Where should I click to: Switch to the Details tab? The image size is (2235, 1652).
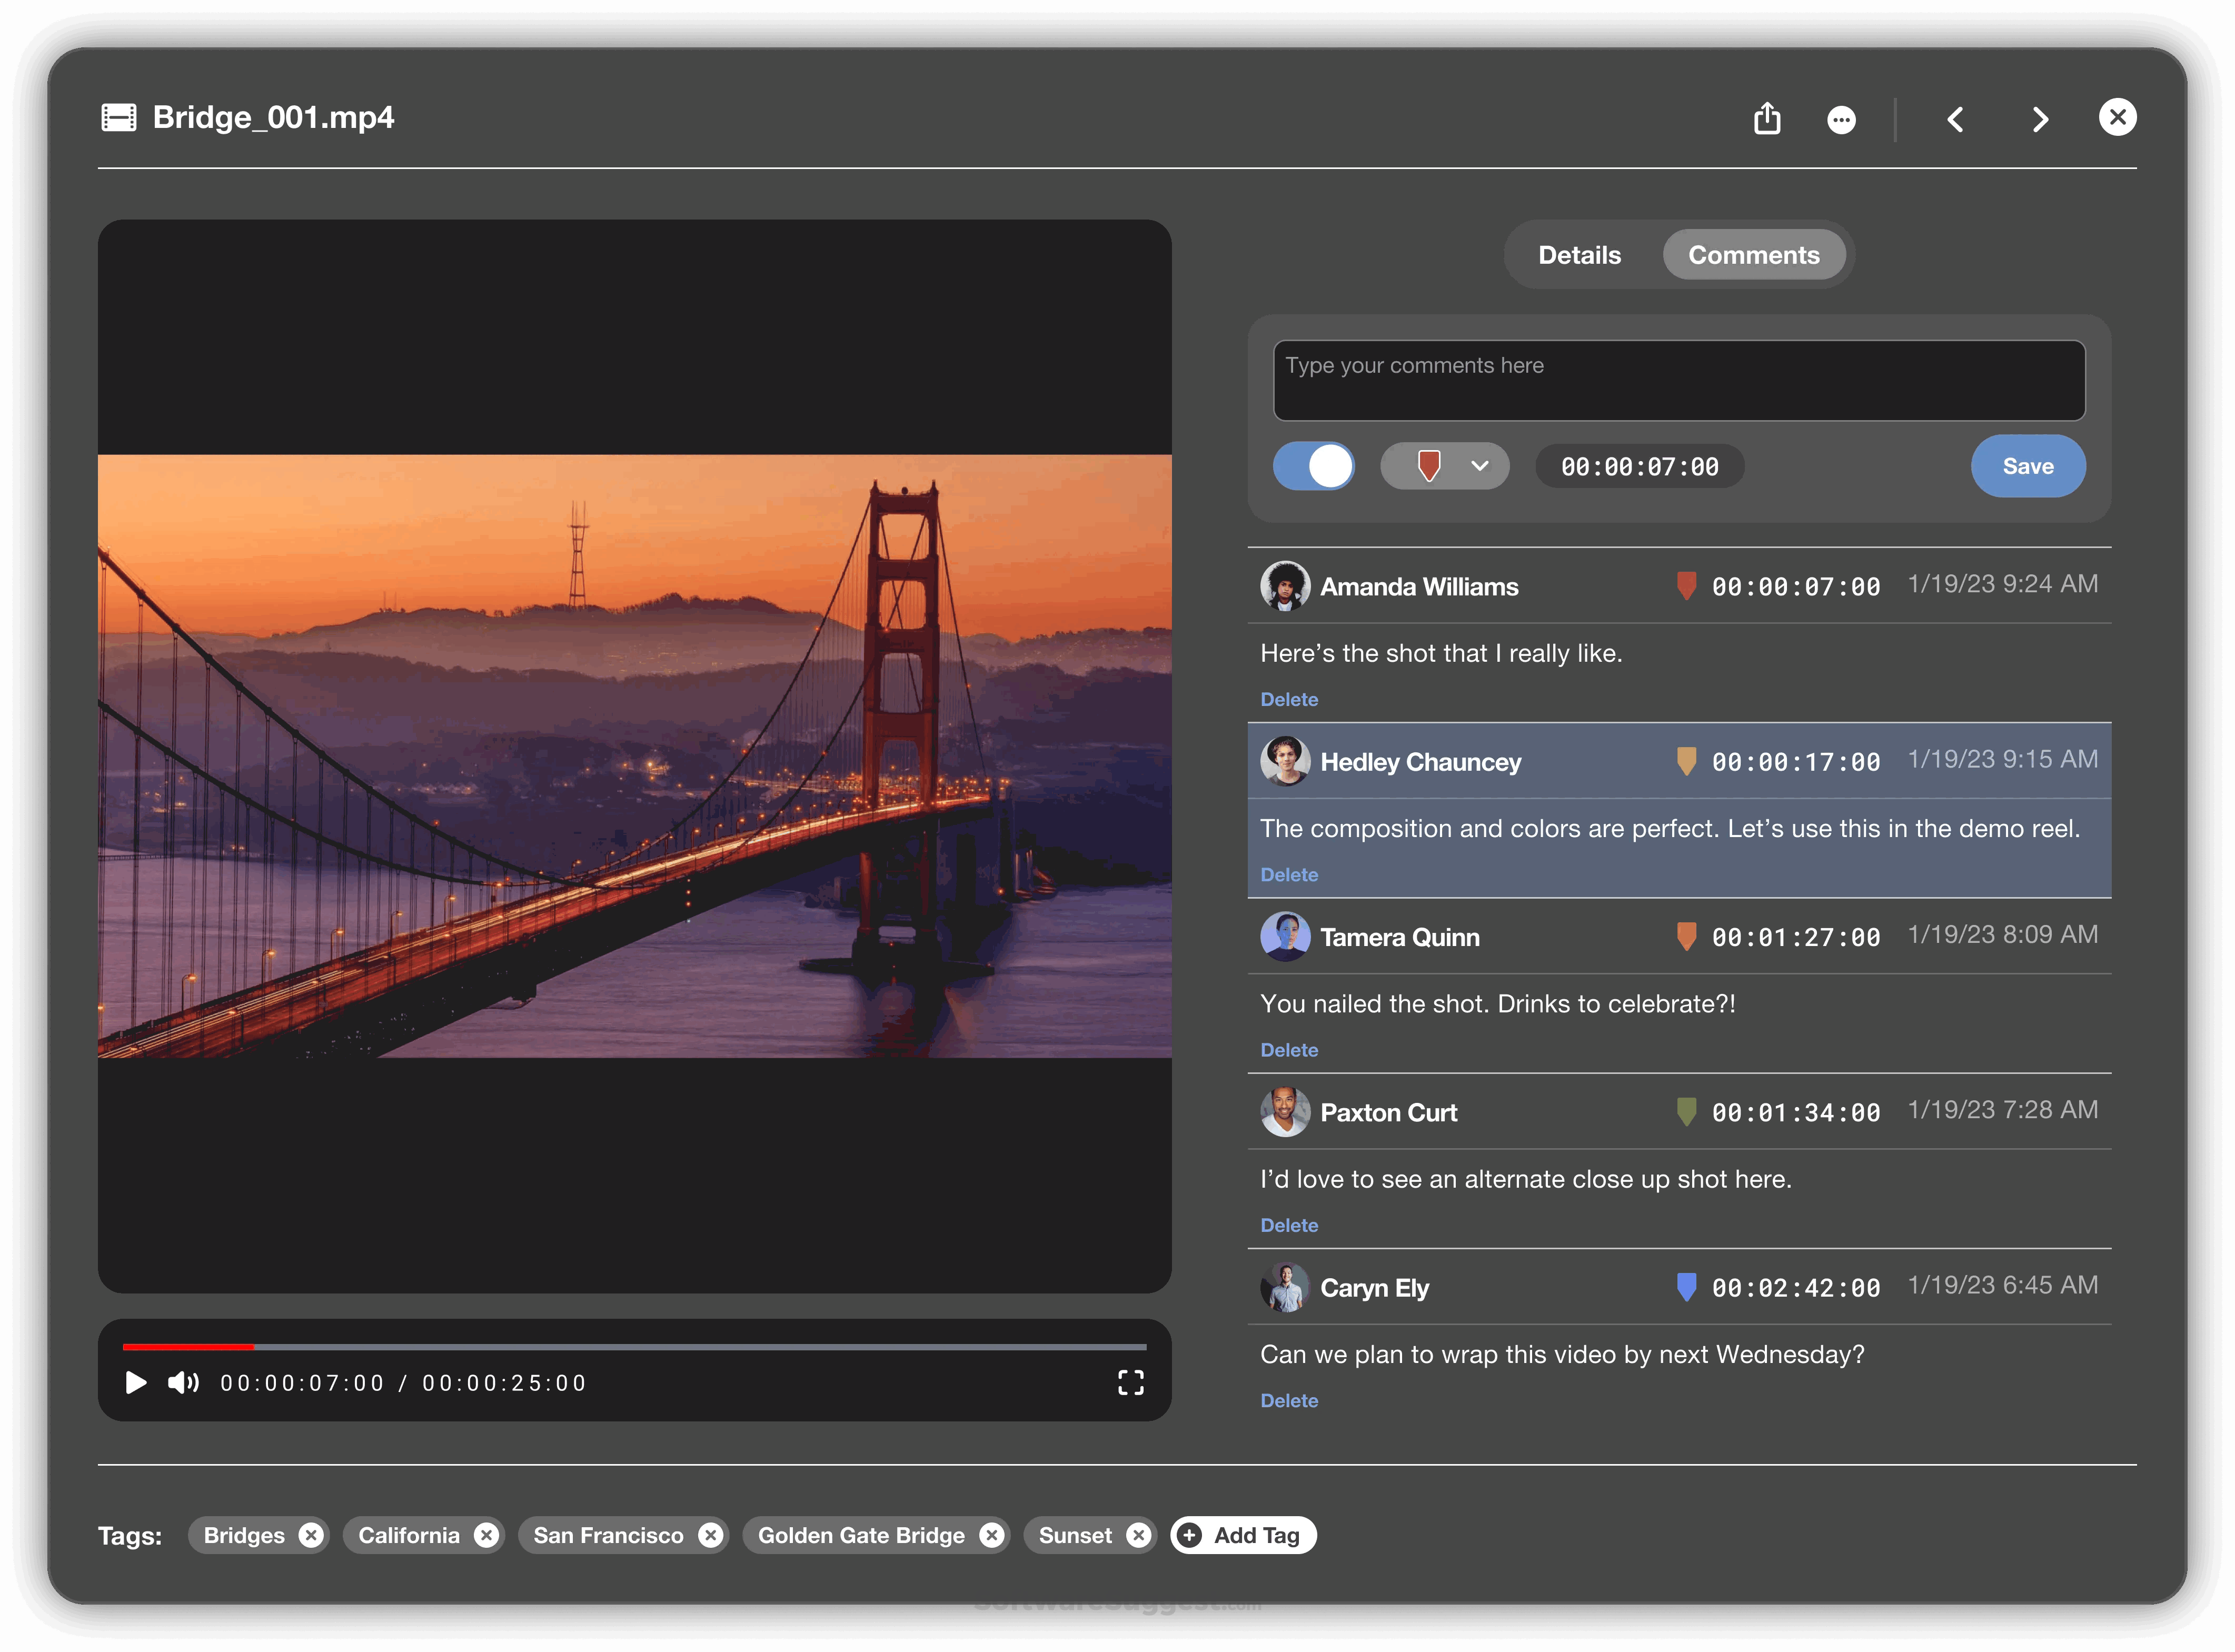point(1579,255)
